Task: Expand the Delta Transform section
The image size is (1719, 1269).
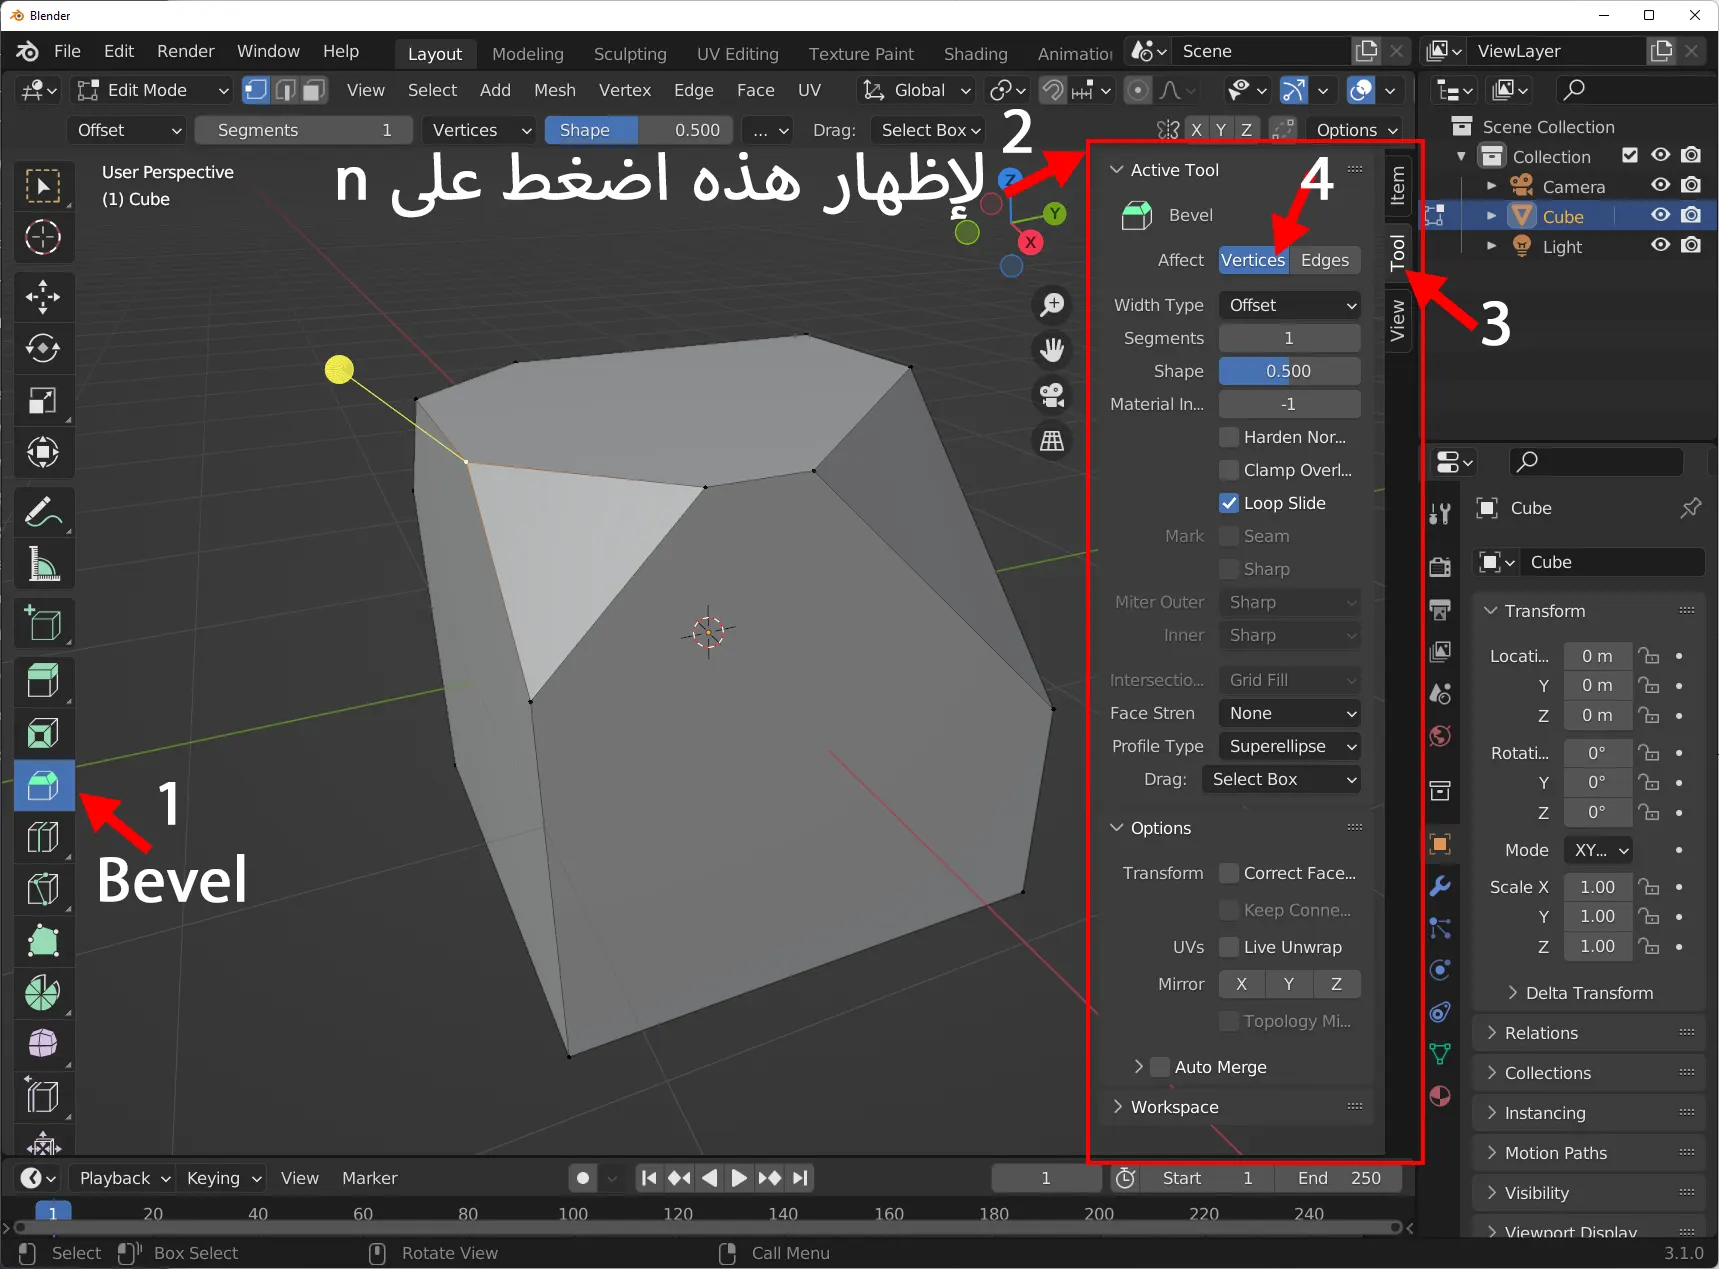Action: click(1589, 993)
